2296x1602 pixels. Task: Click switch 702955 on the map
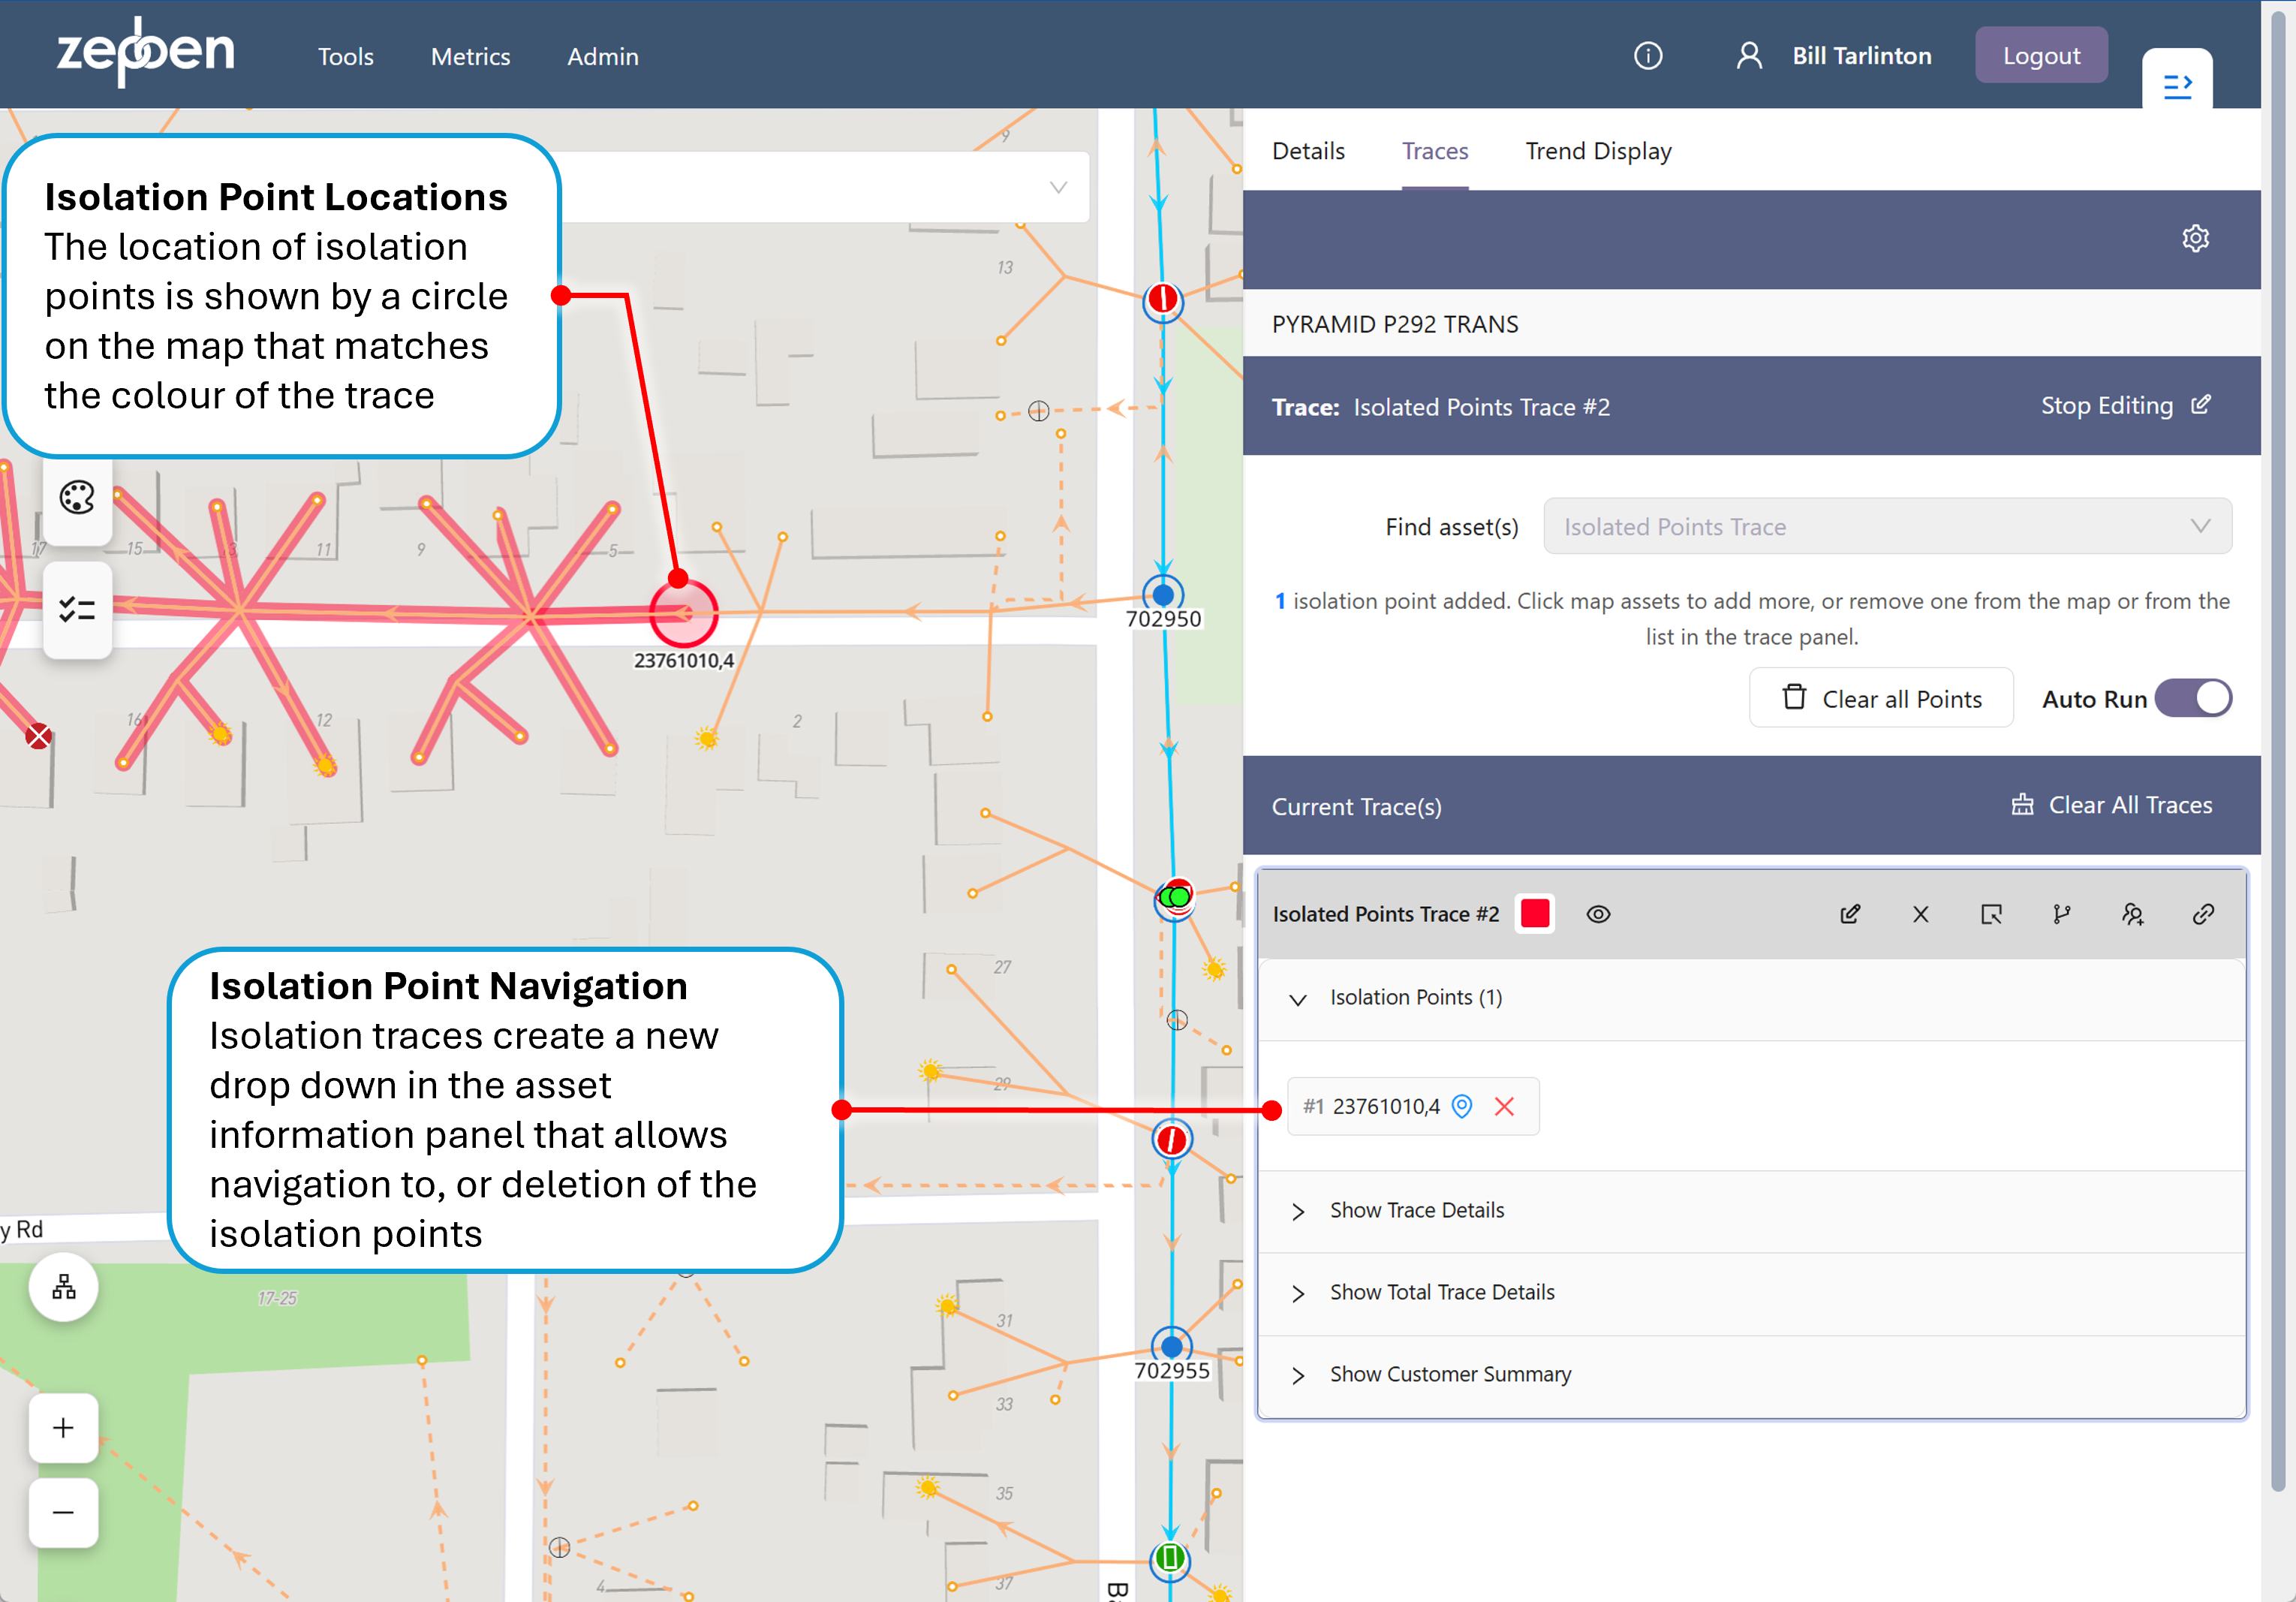pyautogui.click(x=1171, y=1347)
